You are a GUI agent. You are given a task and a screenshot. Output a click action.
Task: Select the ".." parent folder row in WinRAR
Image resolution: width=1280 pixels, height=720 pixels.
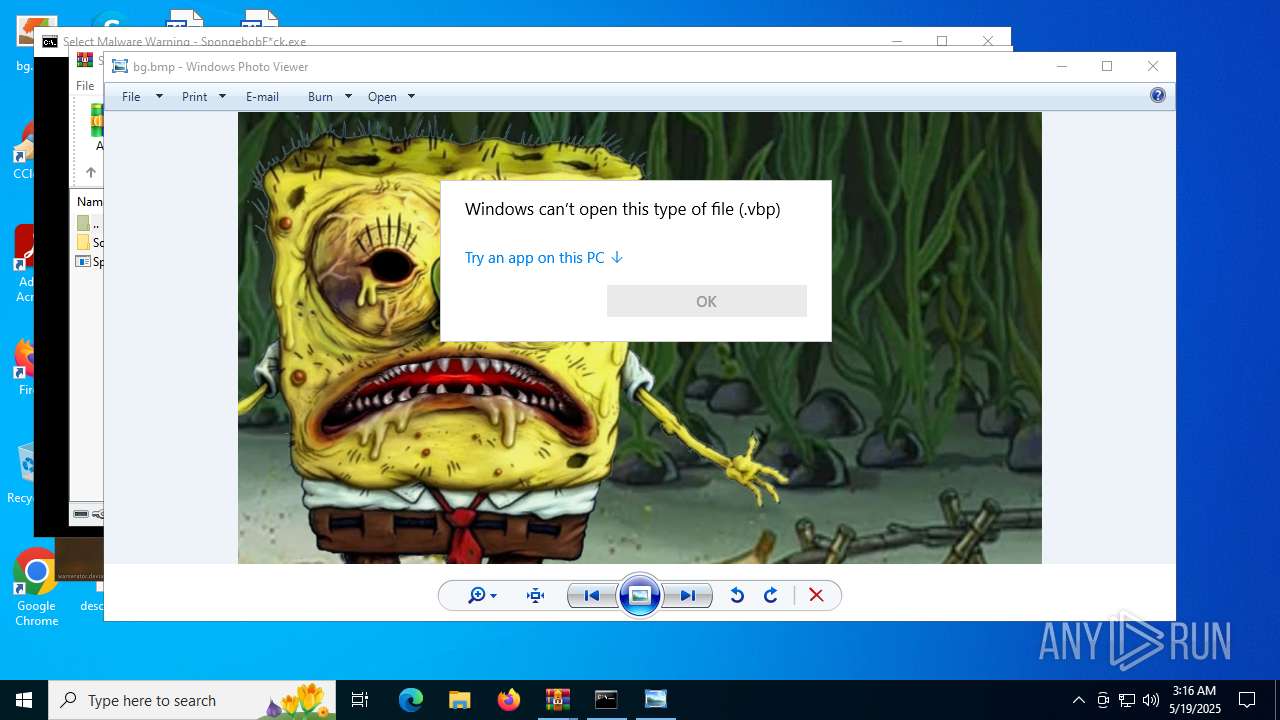pyautogui.click(x=90, y=224)
